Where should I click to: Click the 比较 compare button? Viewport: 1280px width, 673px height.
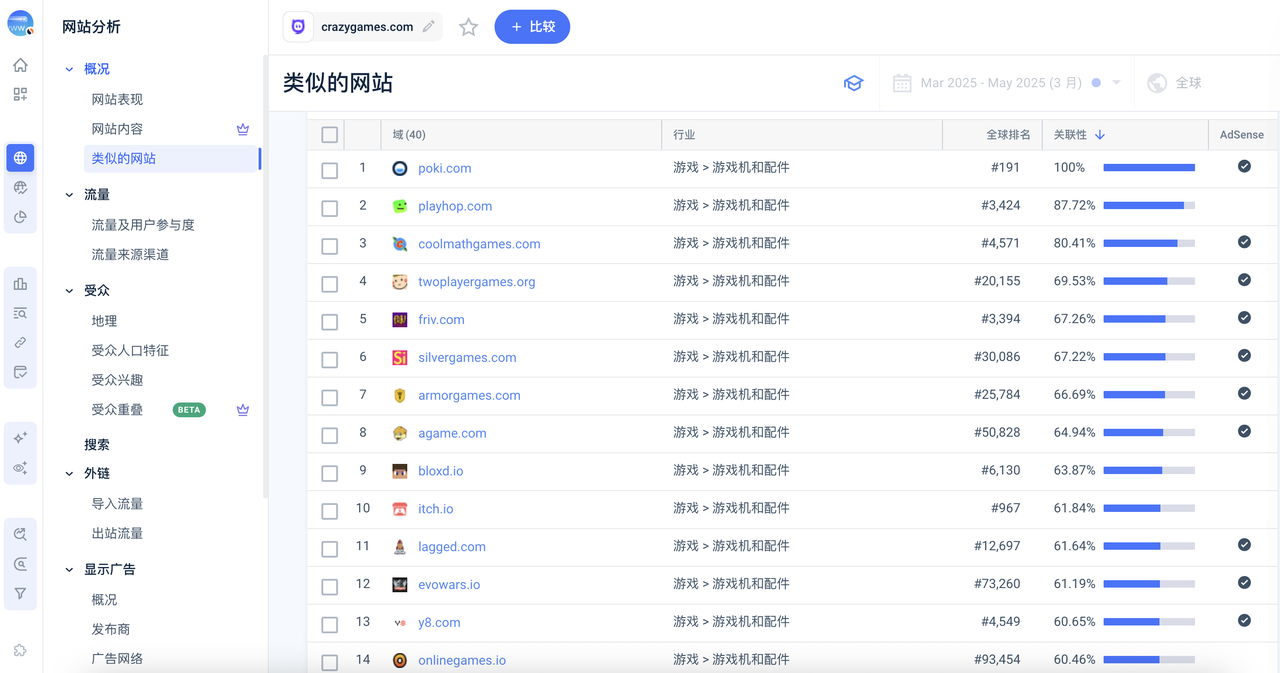(x=532, y=27)
